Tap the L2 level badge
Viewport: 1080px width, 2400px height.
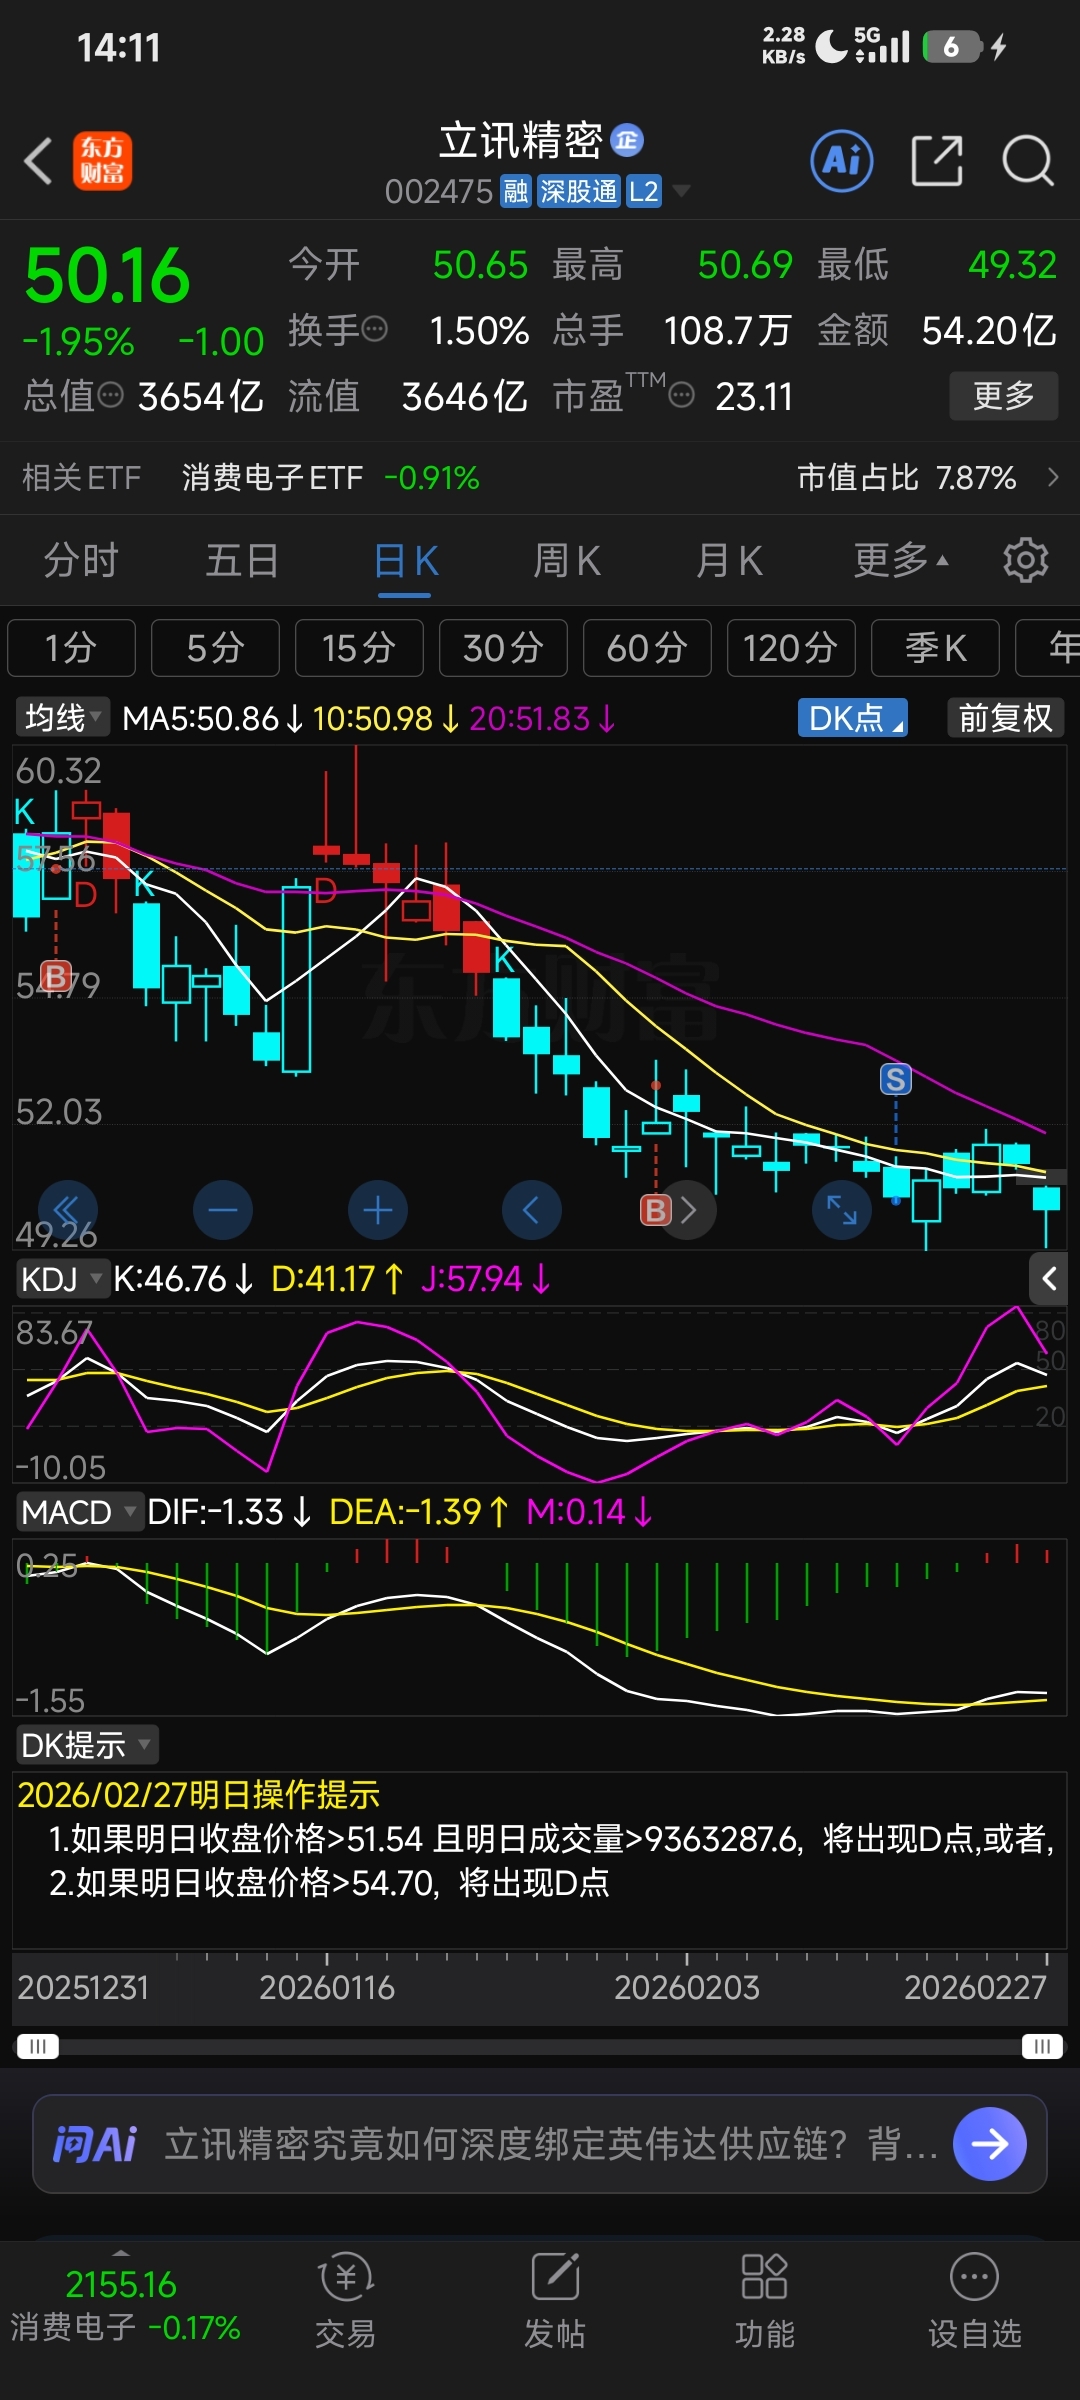[643, 191]
